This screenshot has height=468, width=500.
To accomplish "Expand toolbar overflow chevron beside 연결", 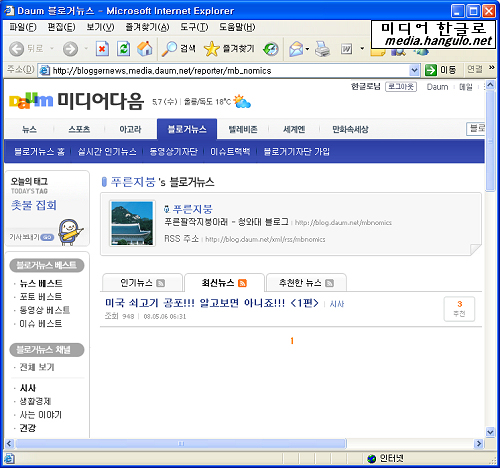I will click(492, 68).
